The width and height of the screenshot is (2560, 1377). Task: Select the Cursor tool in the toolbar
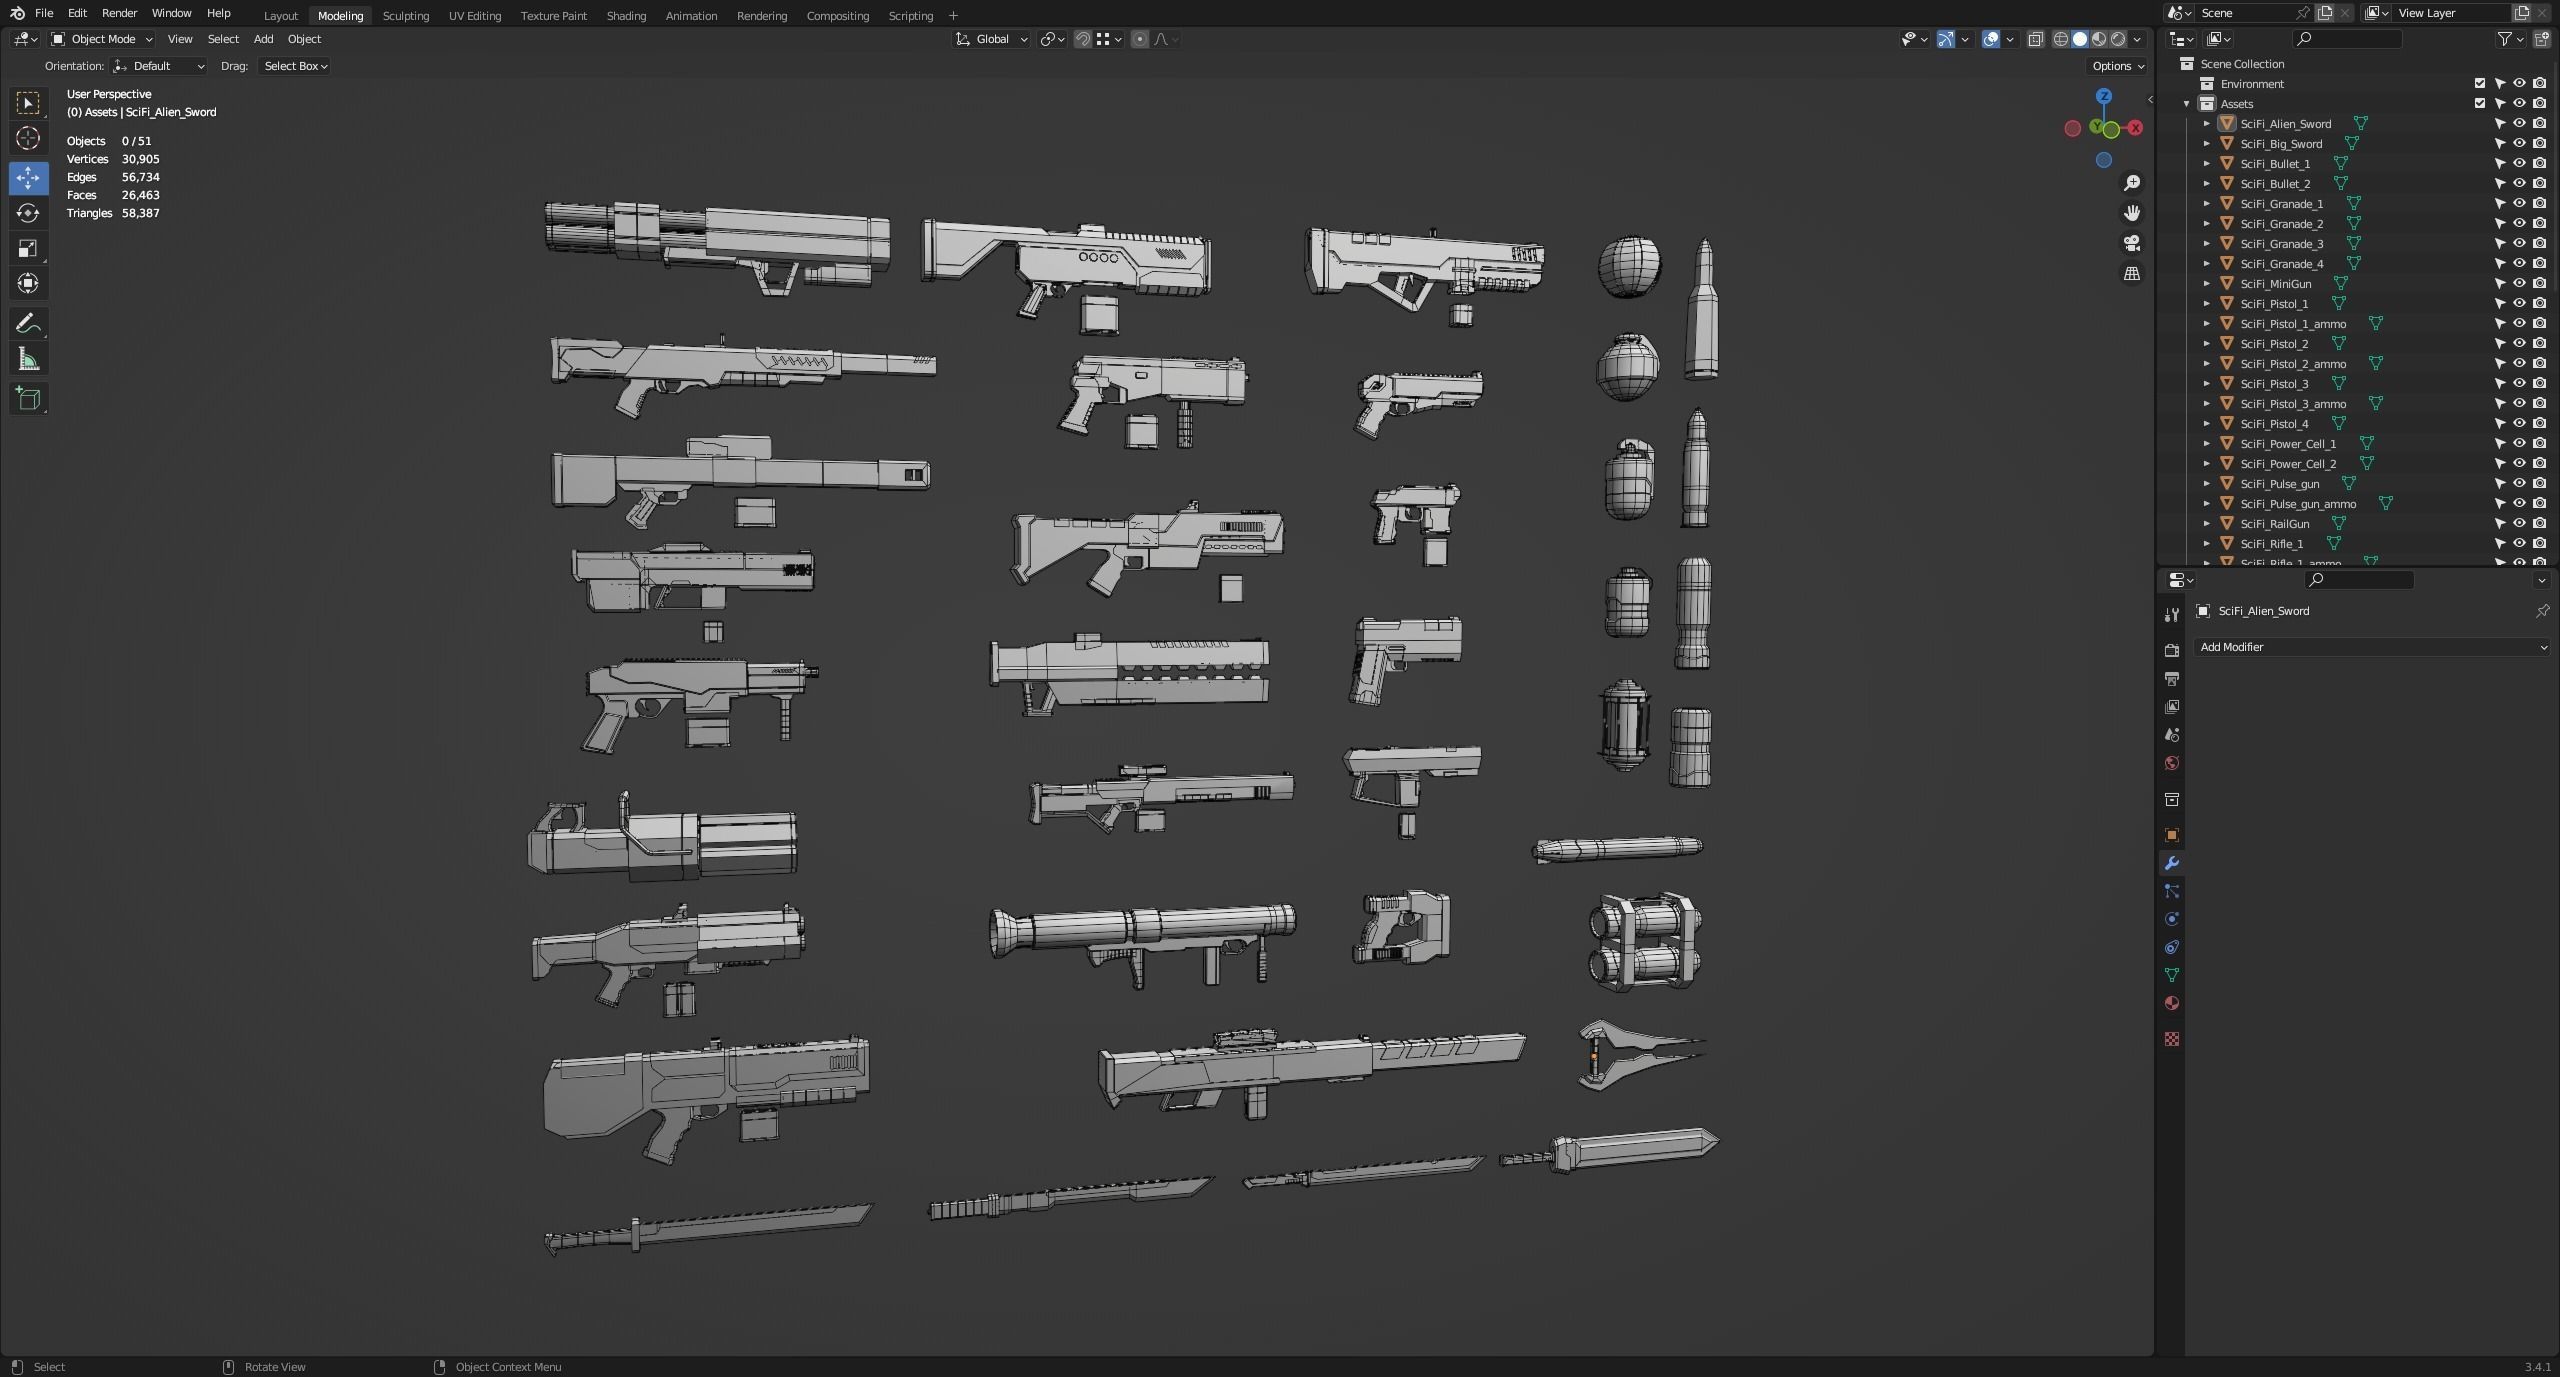coord(28,138)
